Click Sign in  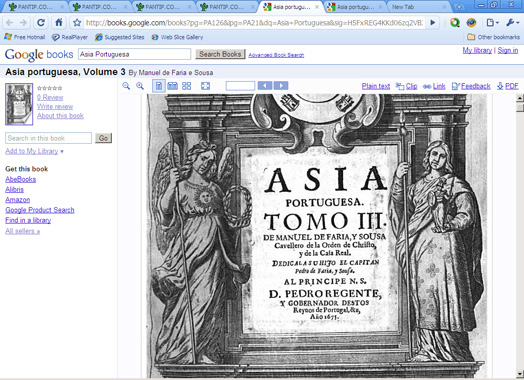pos(508,50)
